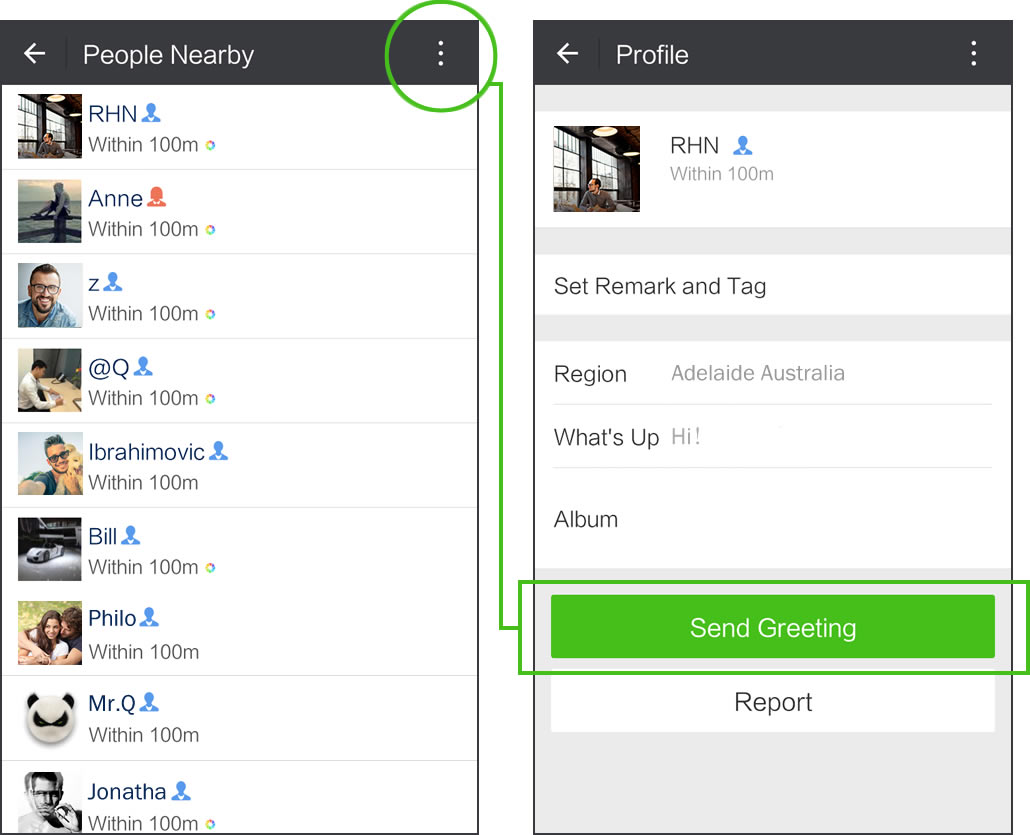
Task: Open the Album row
Action: [x=772, y=519]
